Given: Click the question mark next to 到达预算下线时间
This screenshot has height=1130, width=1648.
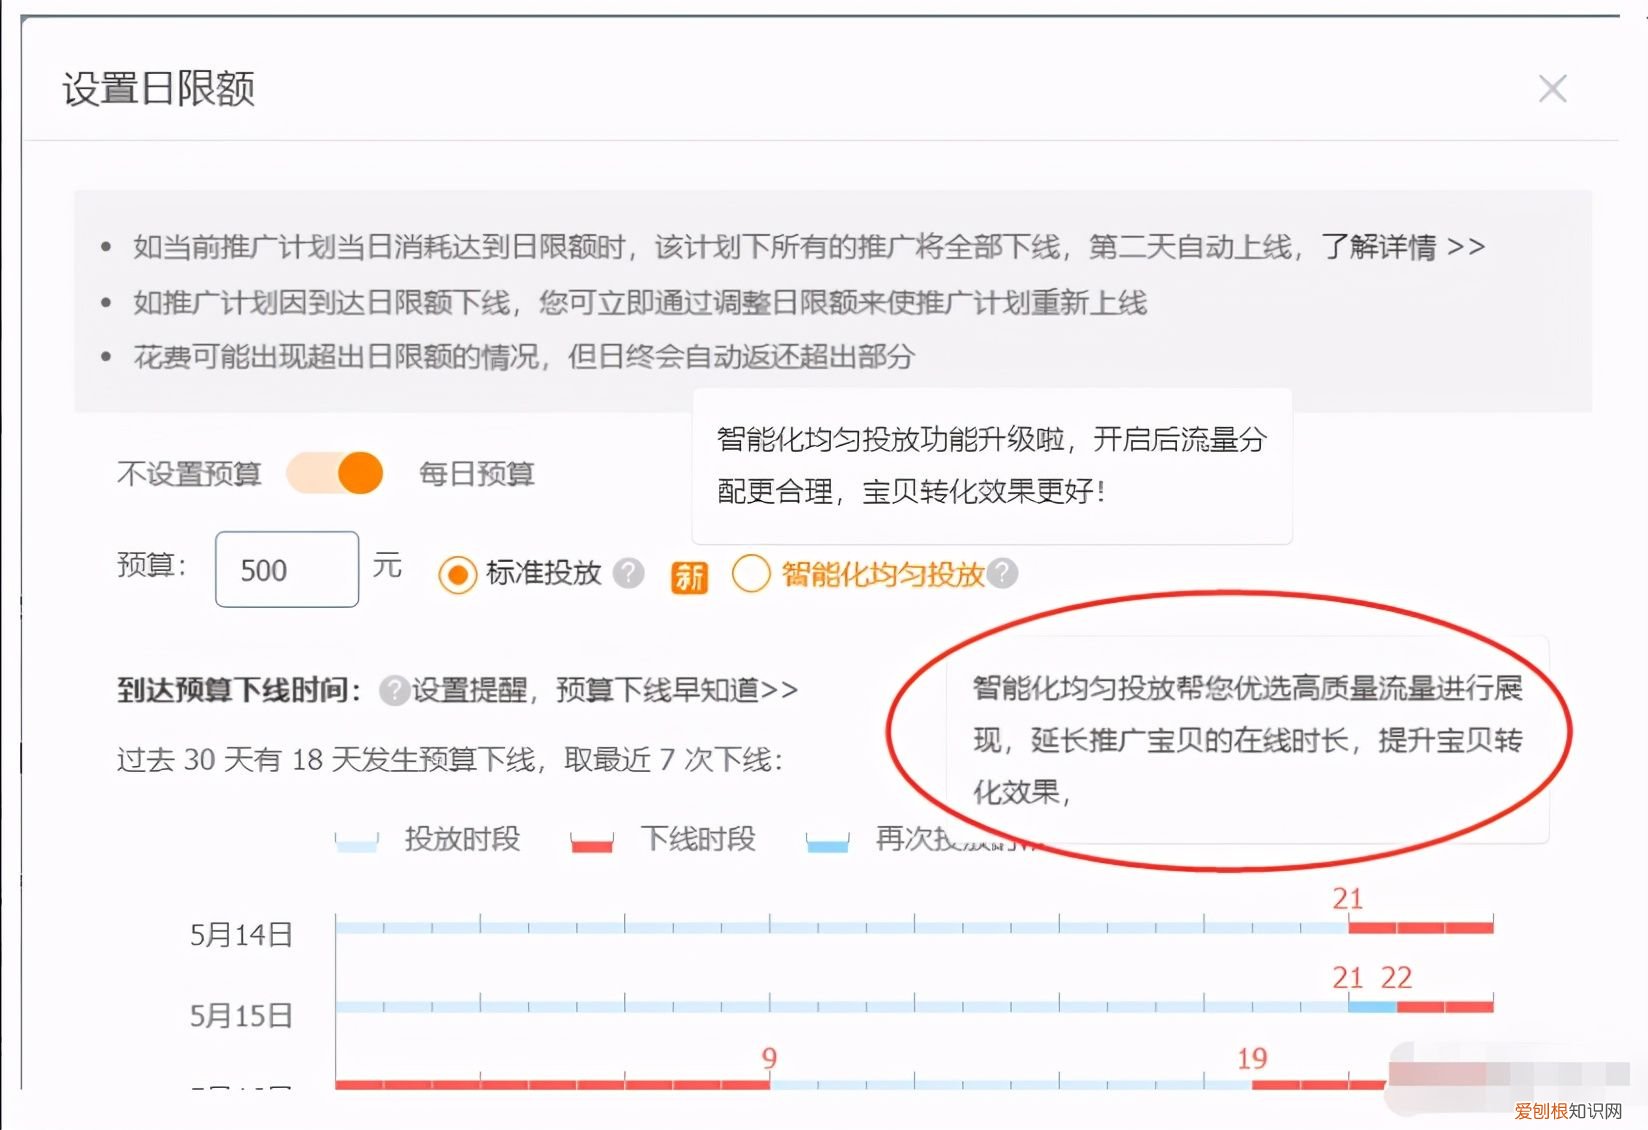Looking at the screenshot, I should (x=394, y=688).
